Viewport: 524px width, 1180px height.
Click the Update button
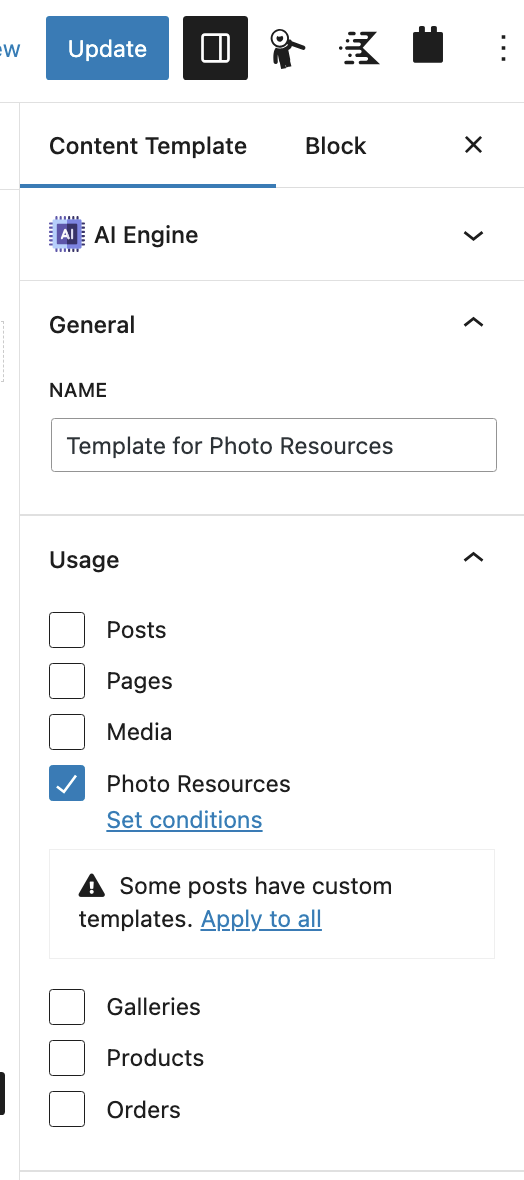pos(108,48)
